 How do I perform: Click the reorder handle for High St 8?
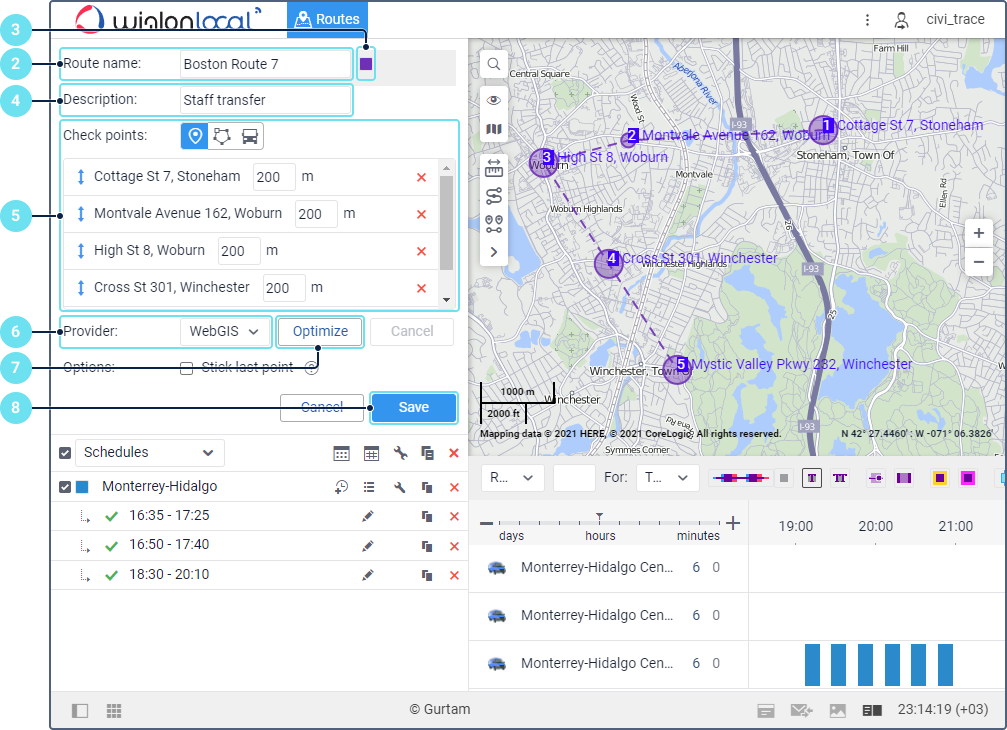[x=81, y=250]
